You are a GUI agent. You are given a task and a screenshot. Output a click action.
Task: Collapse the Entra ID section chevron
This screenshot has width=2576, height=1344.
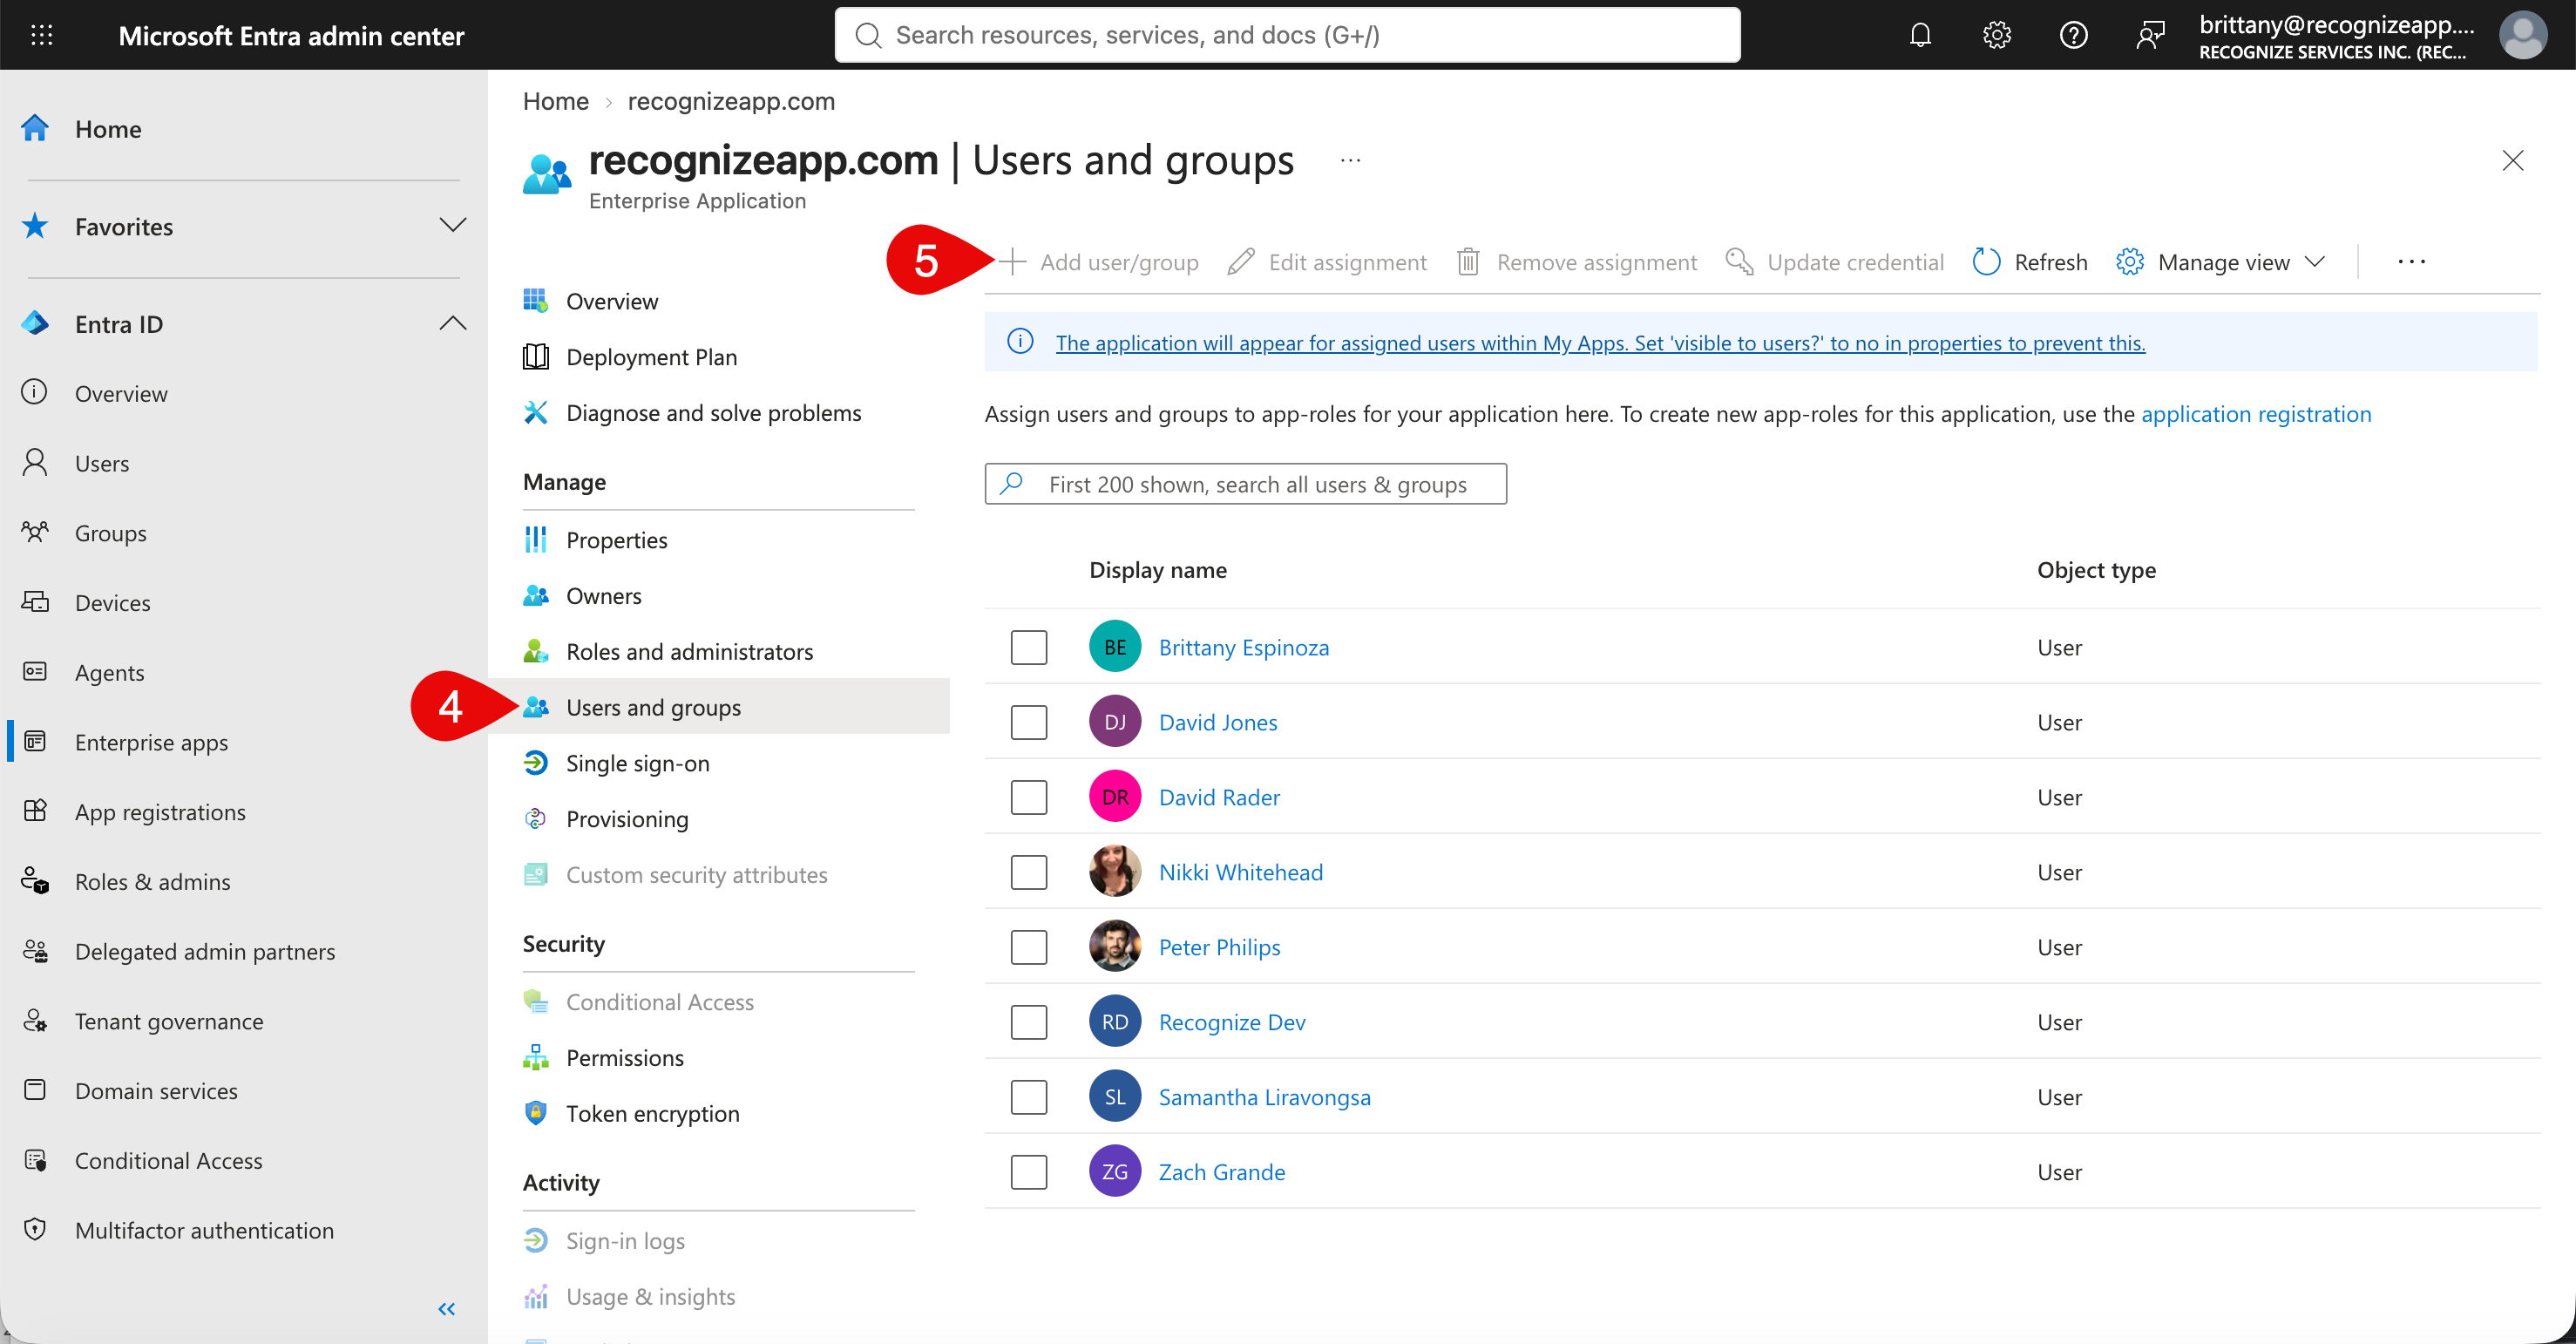pyautogui.click(x=453, y=323)
